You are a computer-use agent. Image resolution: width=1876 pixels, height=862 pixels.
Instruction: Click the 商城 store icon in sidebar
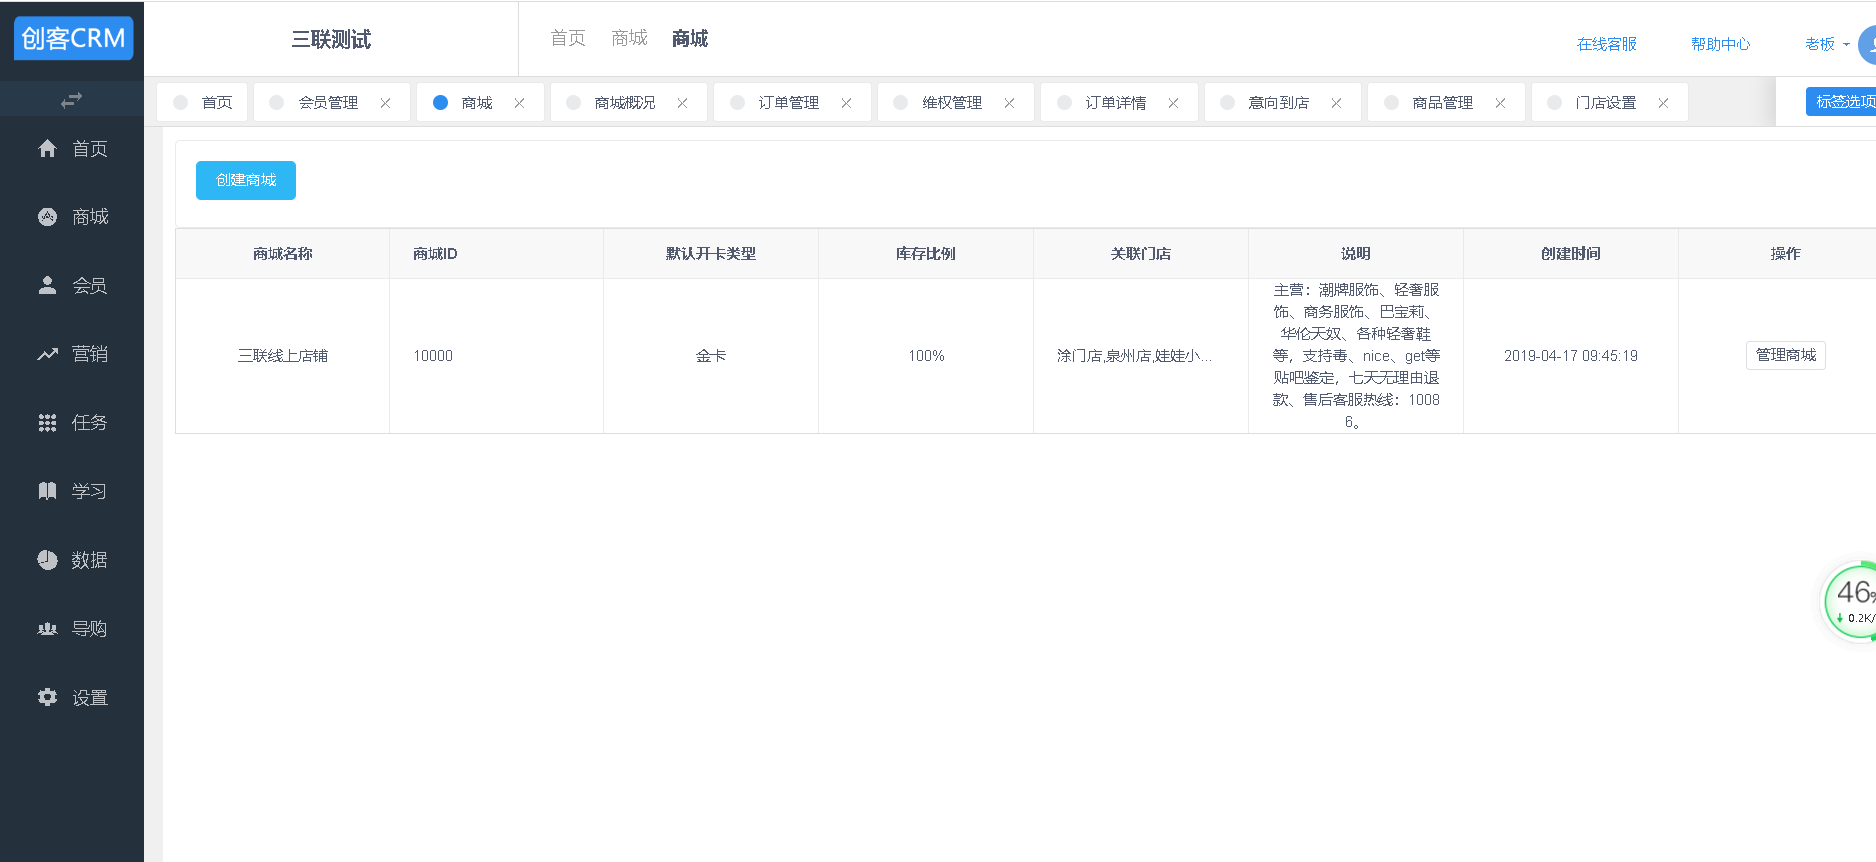(x=47, y=217)
